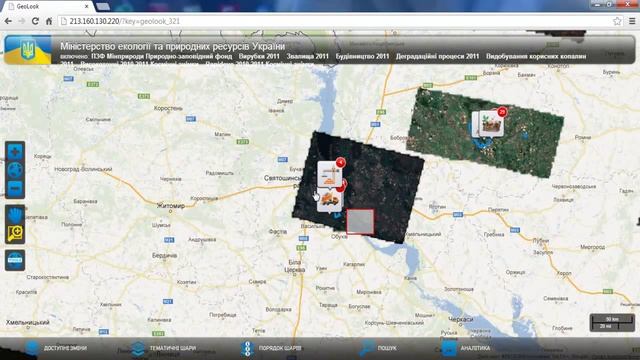Select the magnifier zoom-area tool
Image resolution: width=640 pixels, height=360 pixels.
click(15, 233)
